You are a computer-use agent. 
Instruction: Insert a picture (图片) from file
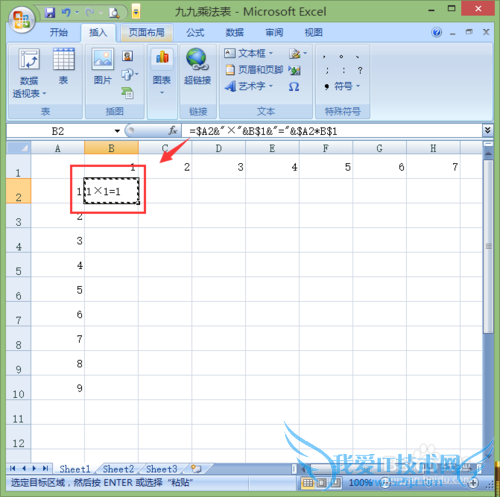point(103,66)
